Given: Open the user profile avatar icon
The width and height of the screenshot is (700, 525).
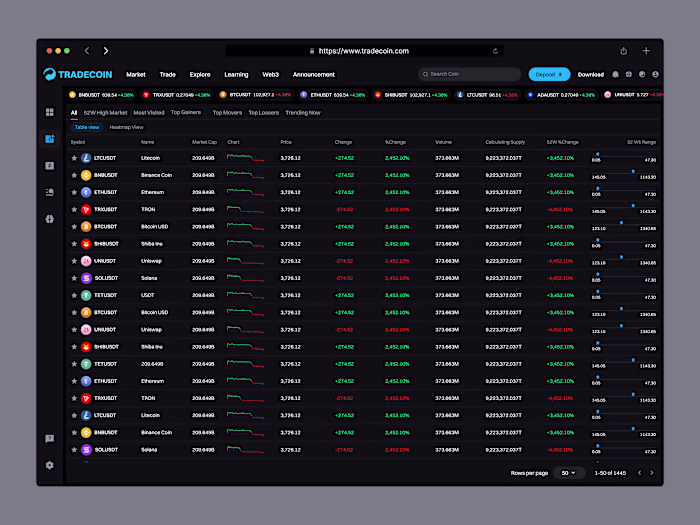Looking at the screenshot, I should click(x=655, y=75).
